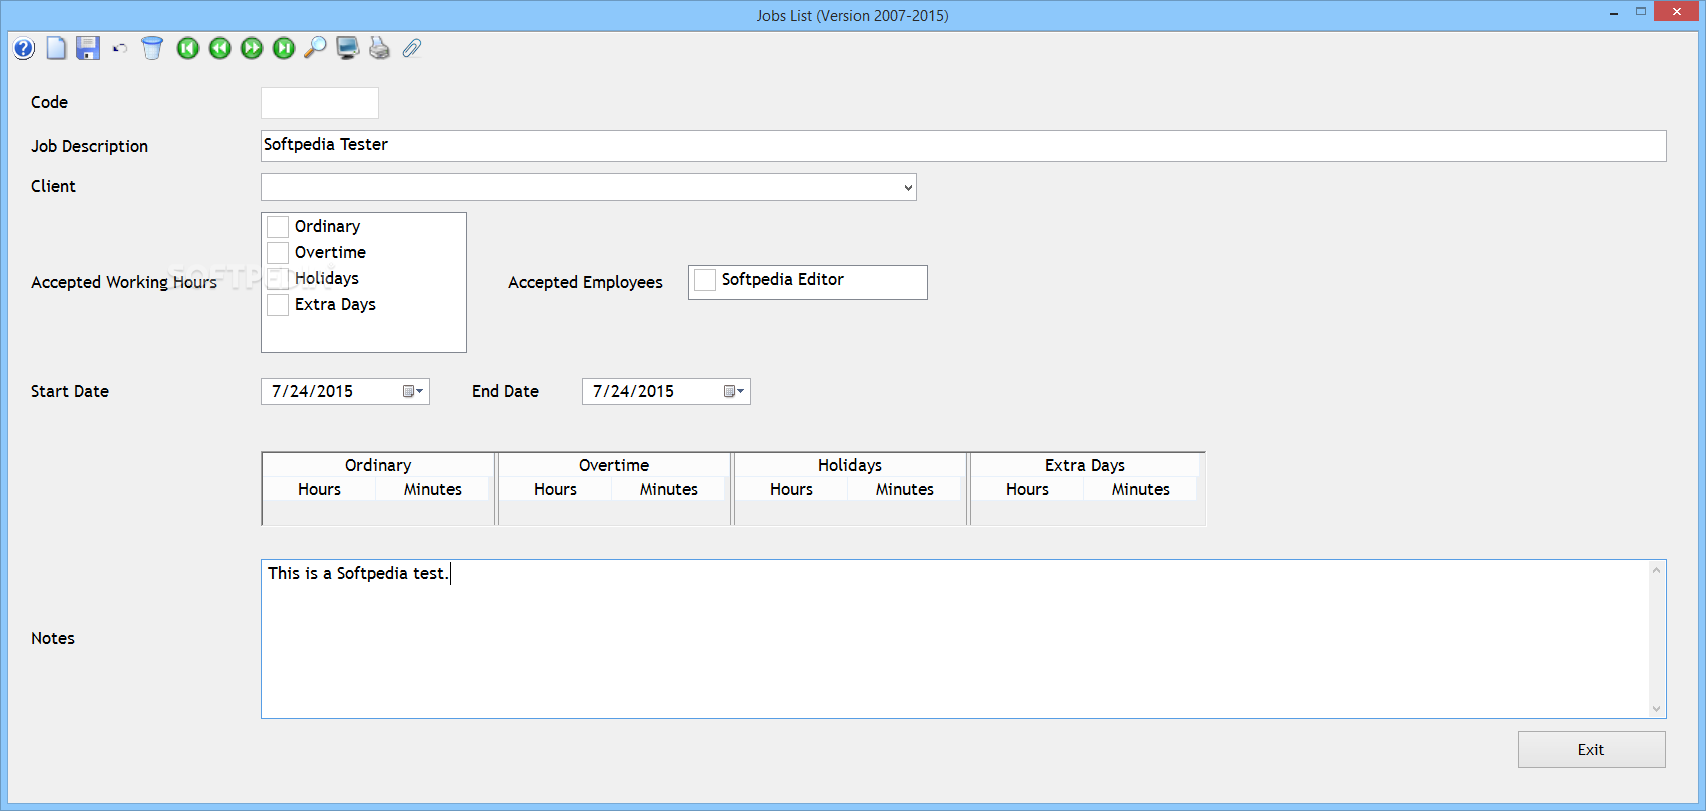
Task: Maximize the Jobs List window
Action: pyautogui.click(x=1641, y=12)
